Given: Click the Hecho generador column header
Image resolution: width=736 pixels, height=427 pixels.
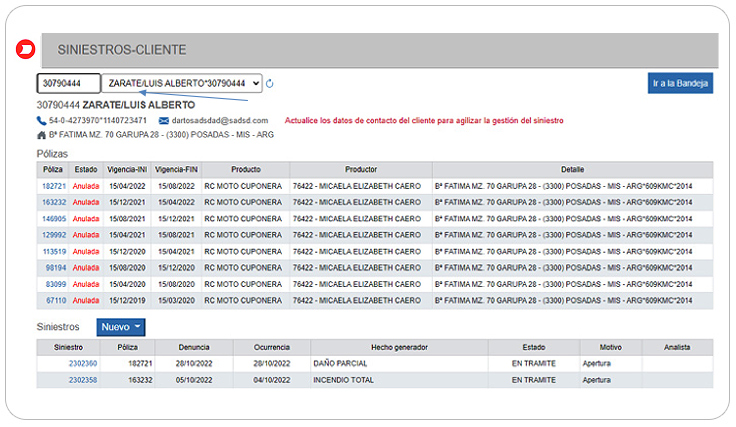Looking at the screenshot, I should [398, 347].
